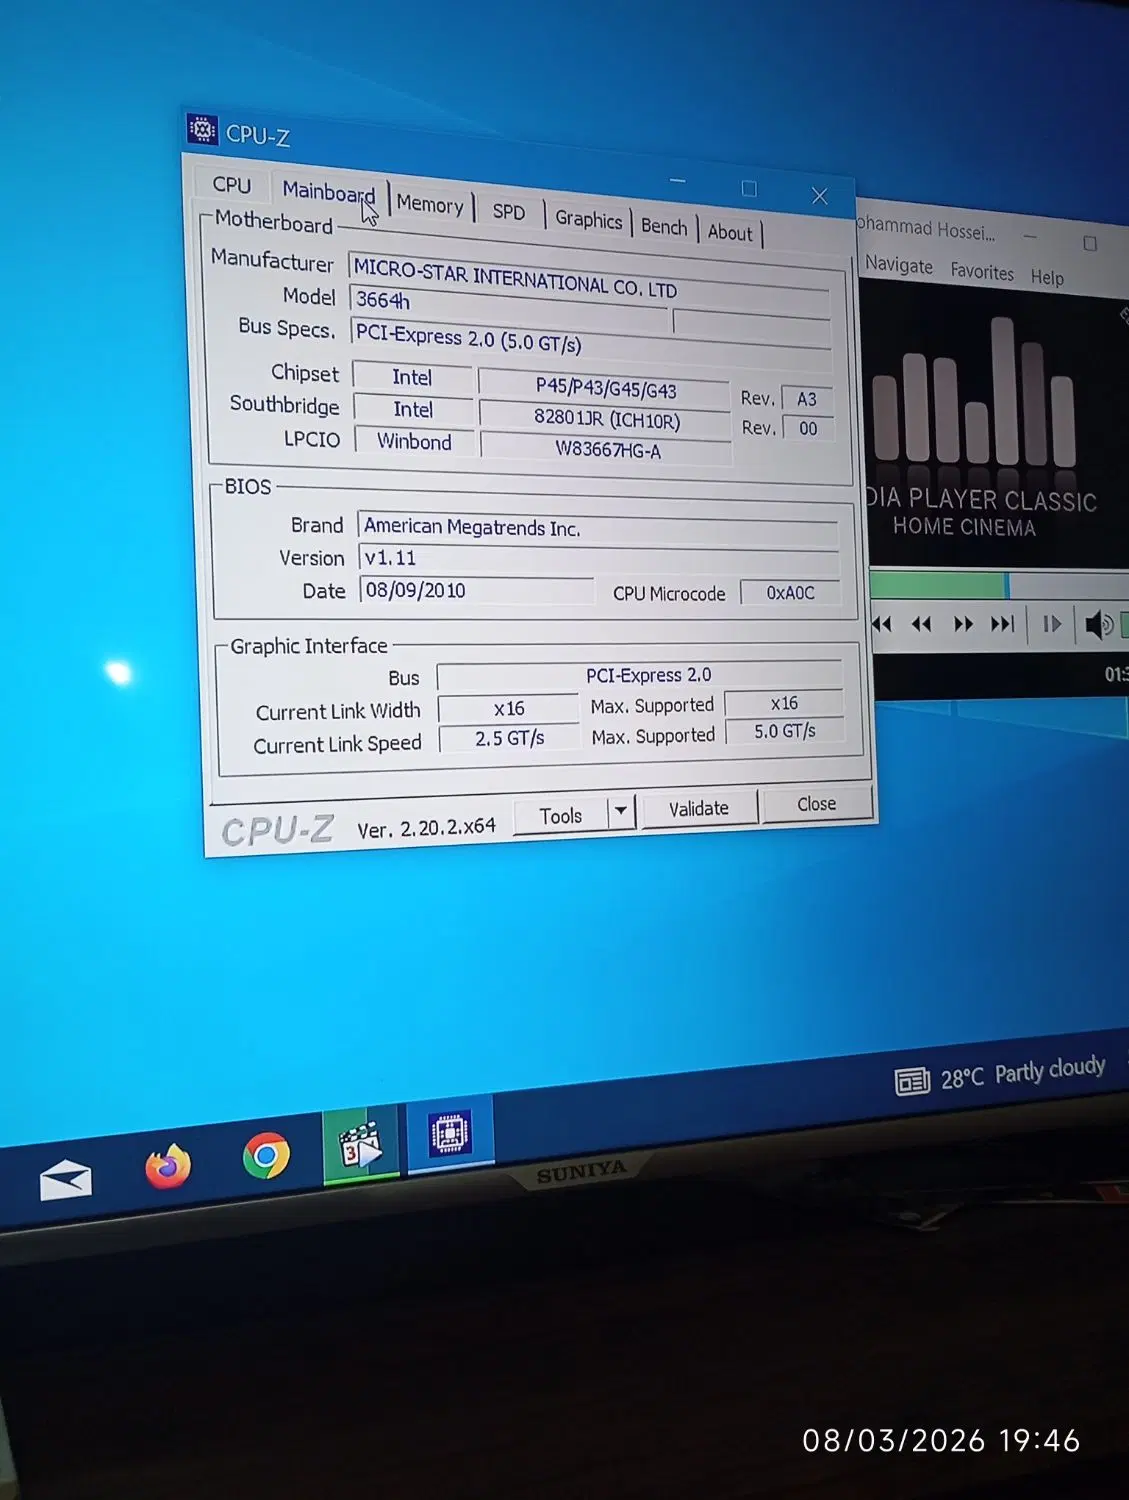The image size is (1129, 1500).
Task: Click Max. Supported speed 5.0 GT/s
Action: tap(785, 731)
